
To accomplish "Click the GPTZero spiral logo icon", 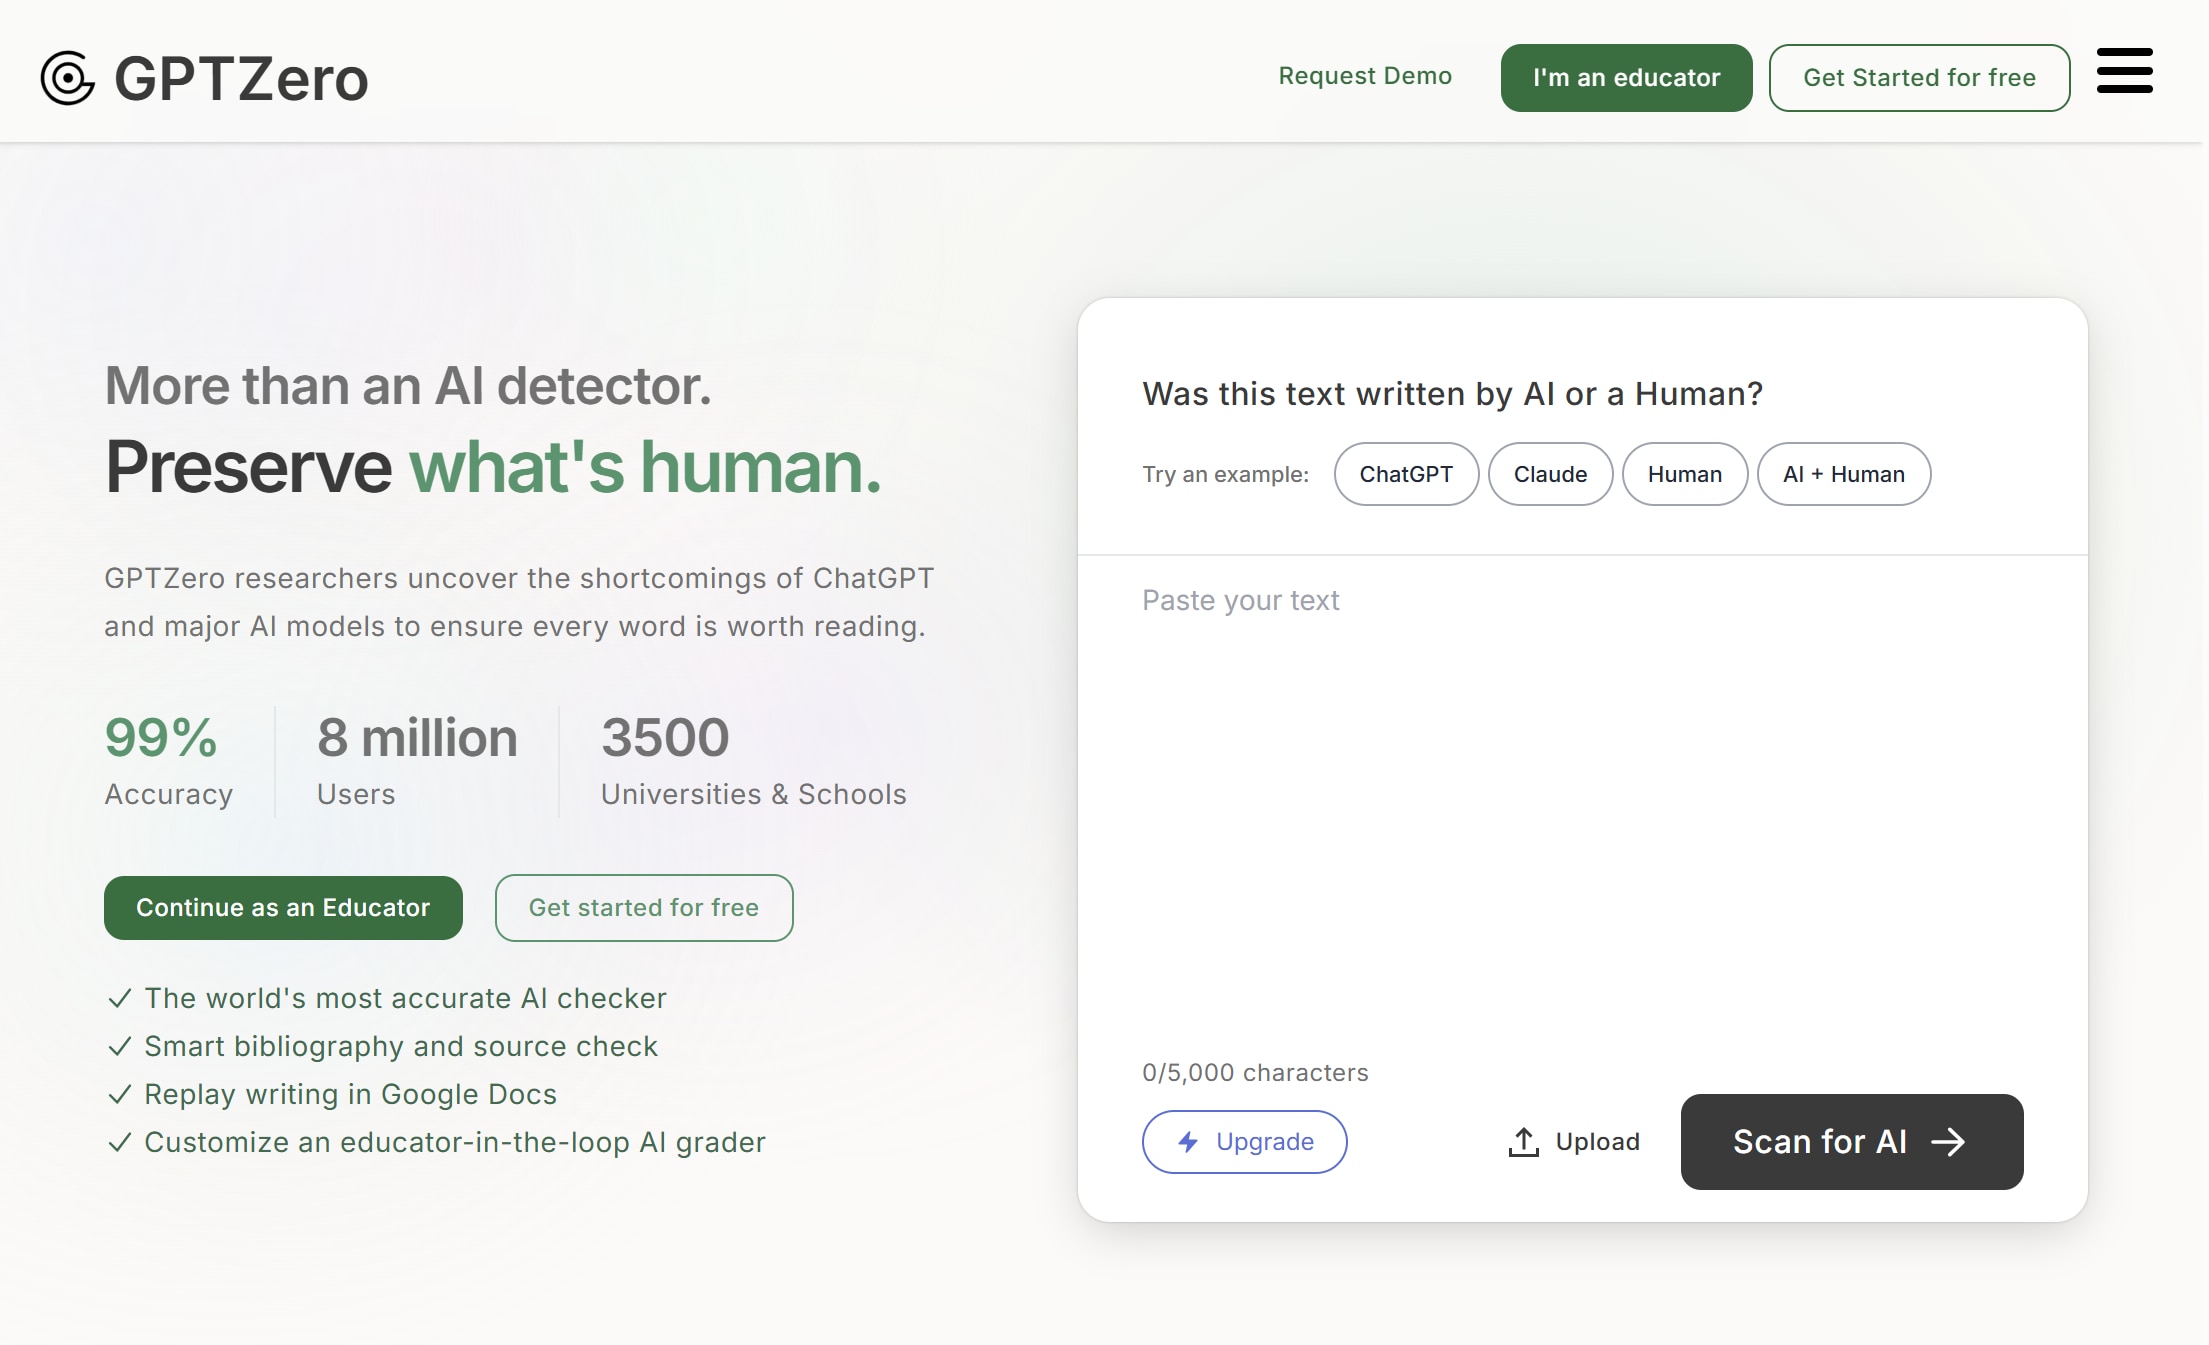I will click(68, 78).
